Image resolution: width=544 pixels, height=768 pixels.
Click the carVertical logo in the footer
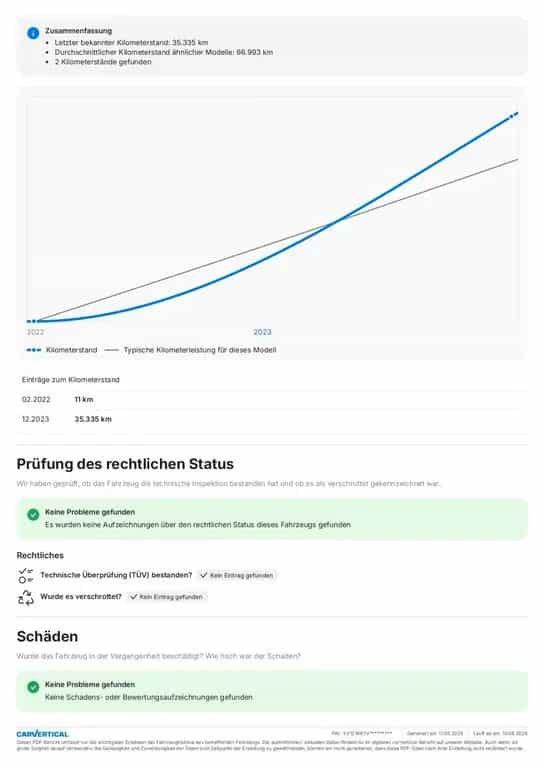(43, 734)
